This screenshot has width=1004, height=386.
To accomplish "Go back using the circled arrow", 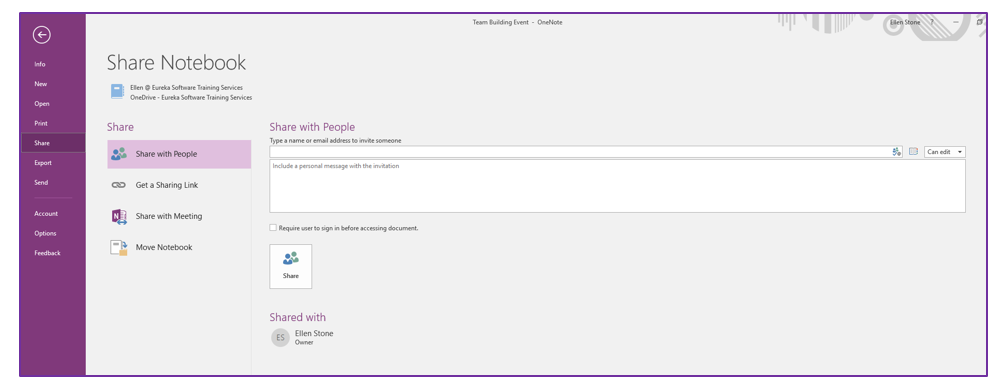I will click(x=42, y=35).
